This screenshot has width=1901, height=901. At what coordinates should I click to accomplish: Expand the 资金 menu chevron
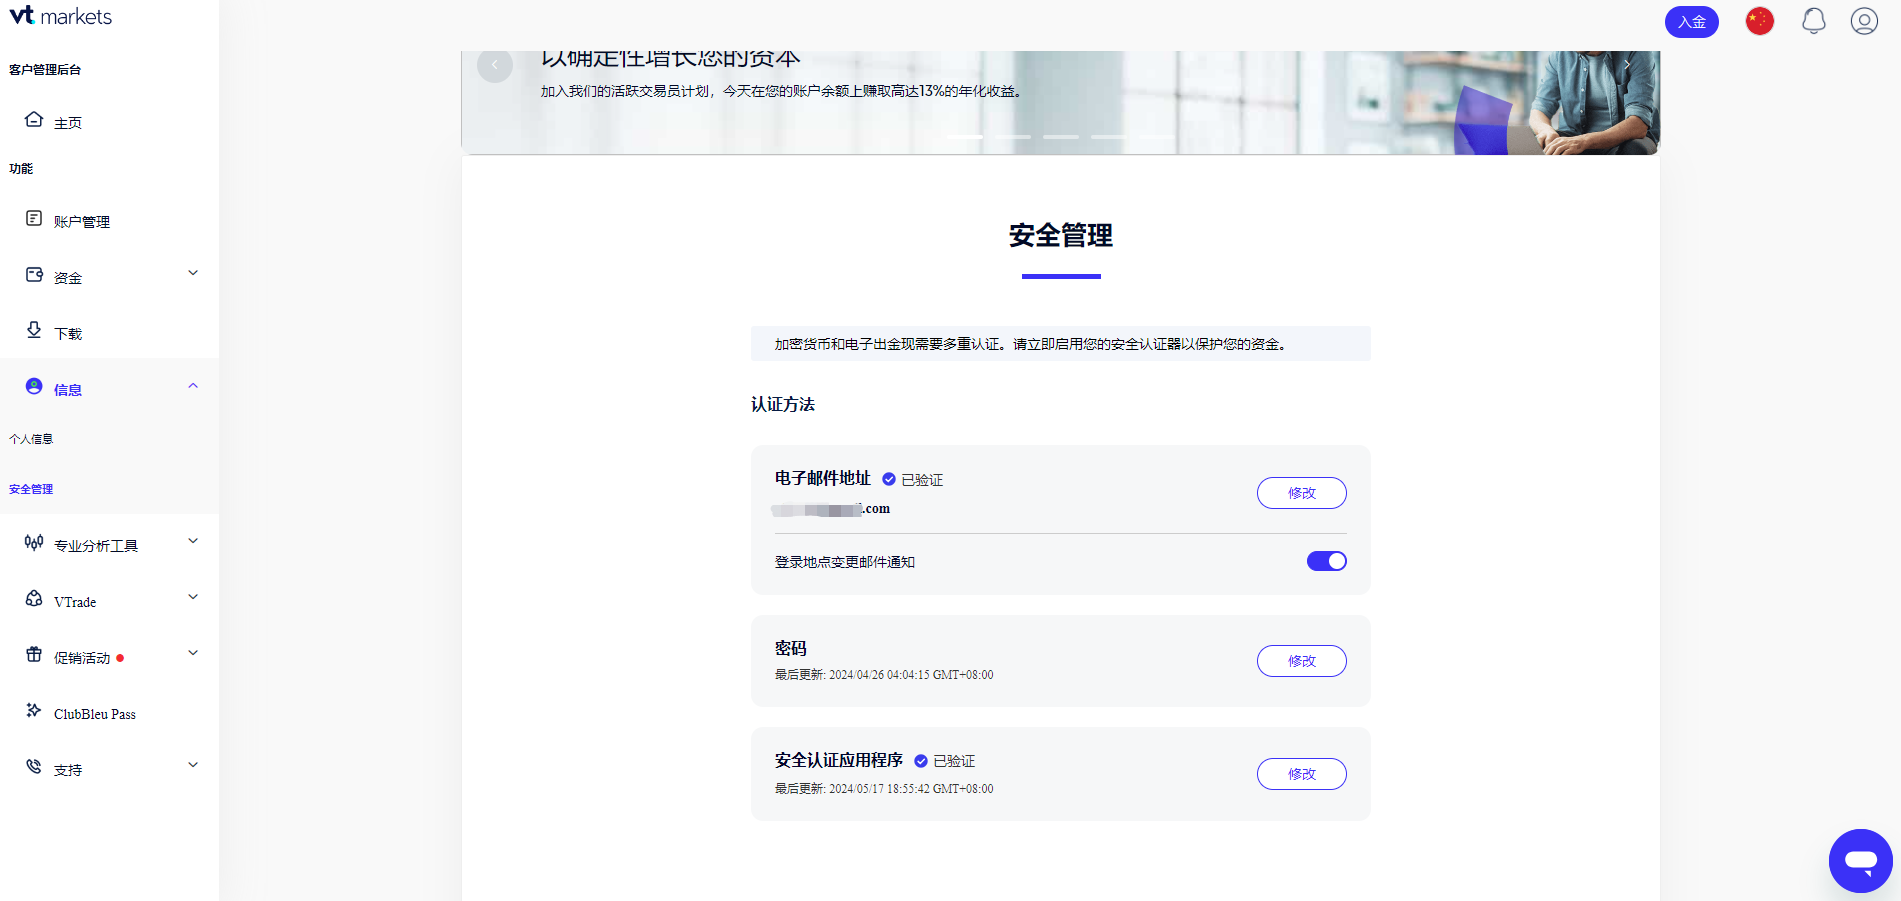coord(193,273)
